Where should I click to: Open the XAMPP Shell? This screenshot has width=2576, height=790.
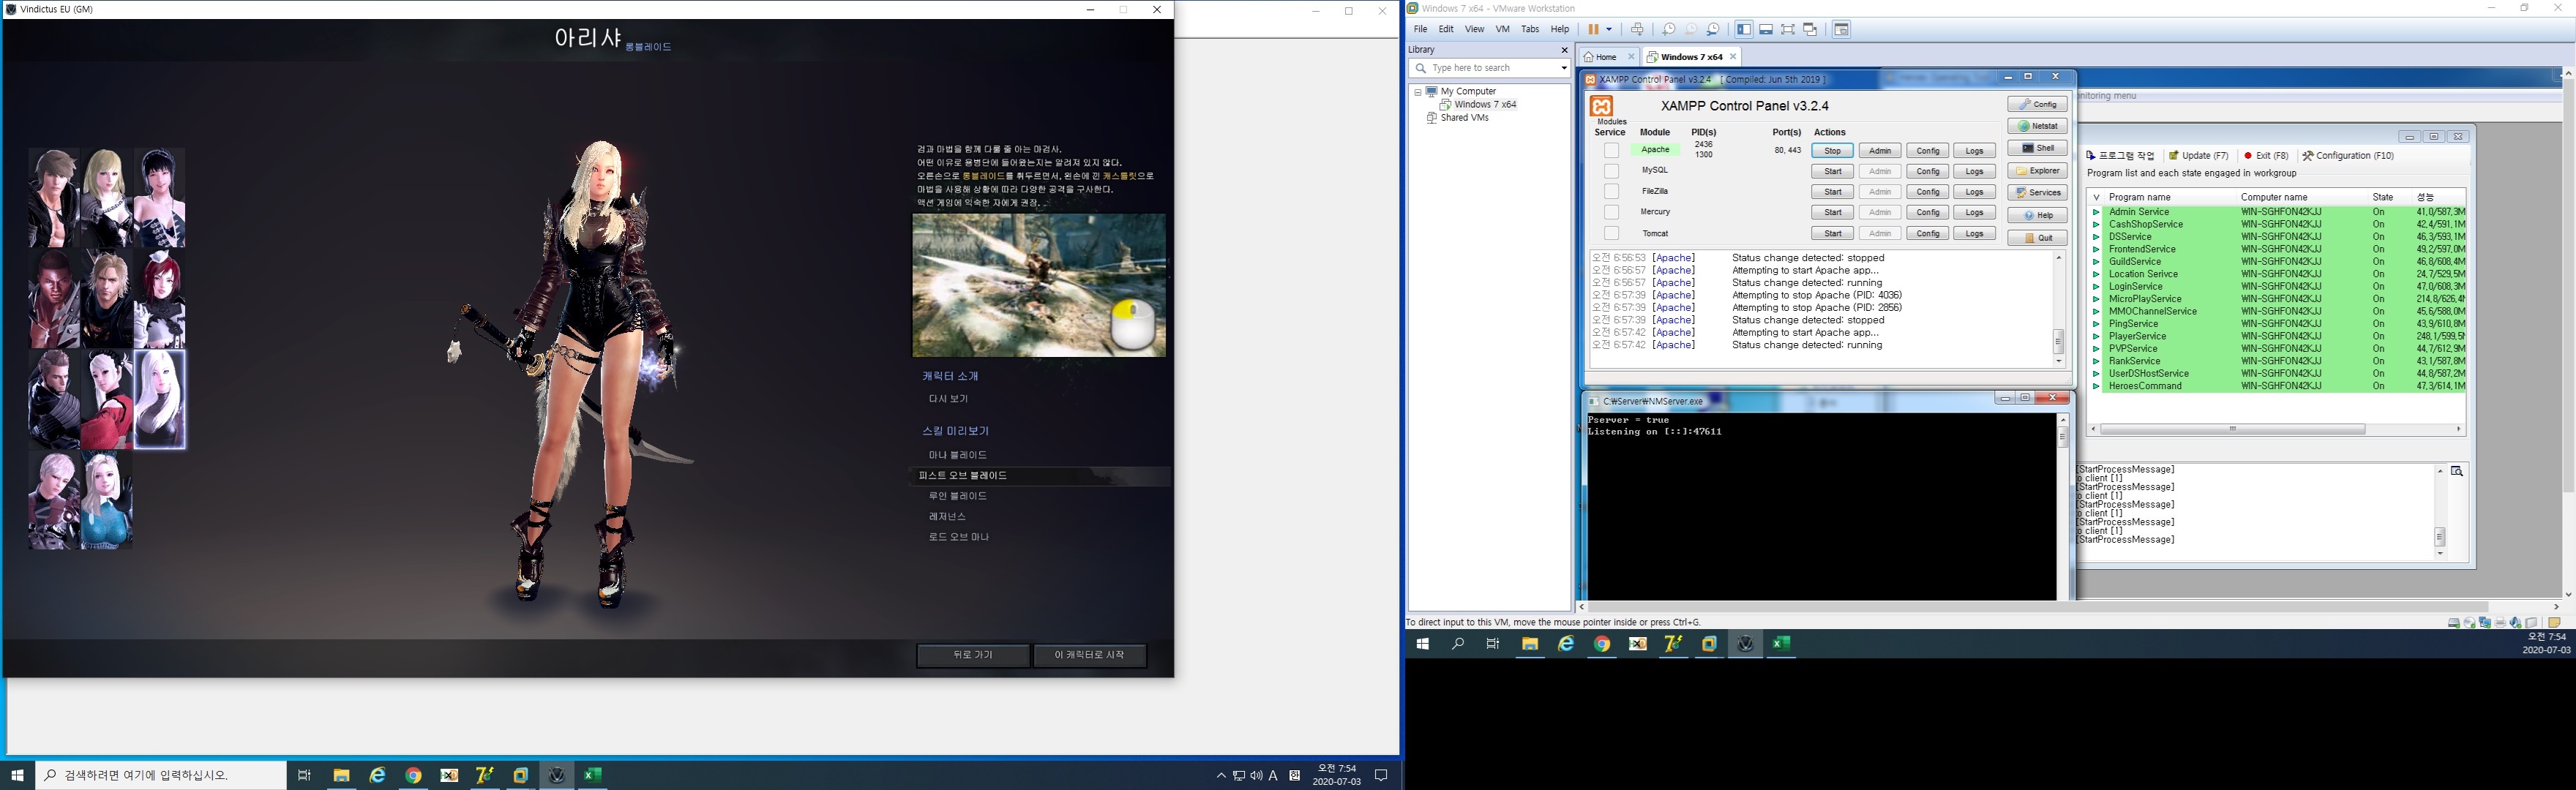pyautogui.click(x=2037, y=148)
